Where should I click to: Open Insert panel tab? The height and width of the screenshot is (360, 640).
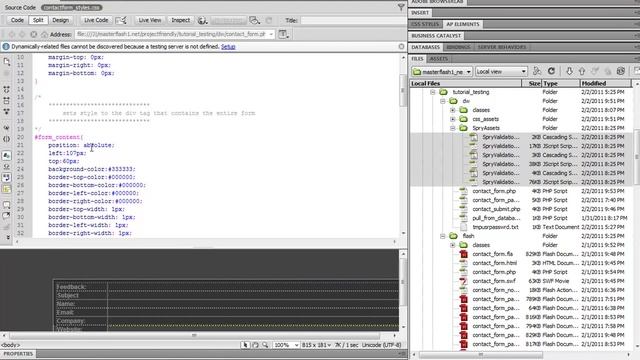[x=420, y=13]
